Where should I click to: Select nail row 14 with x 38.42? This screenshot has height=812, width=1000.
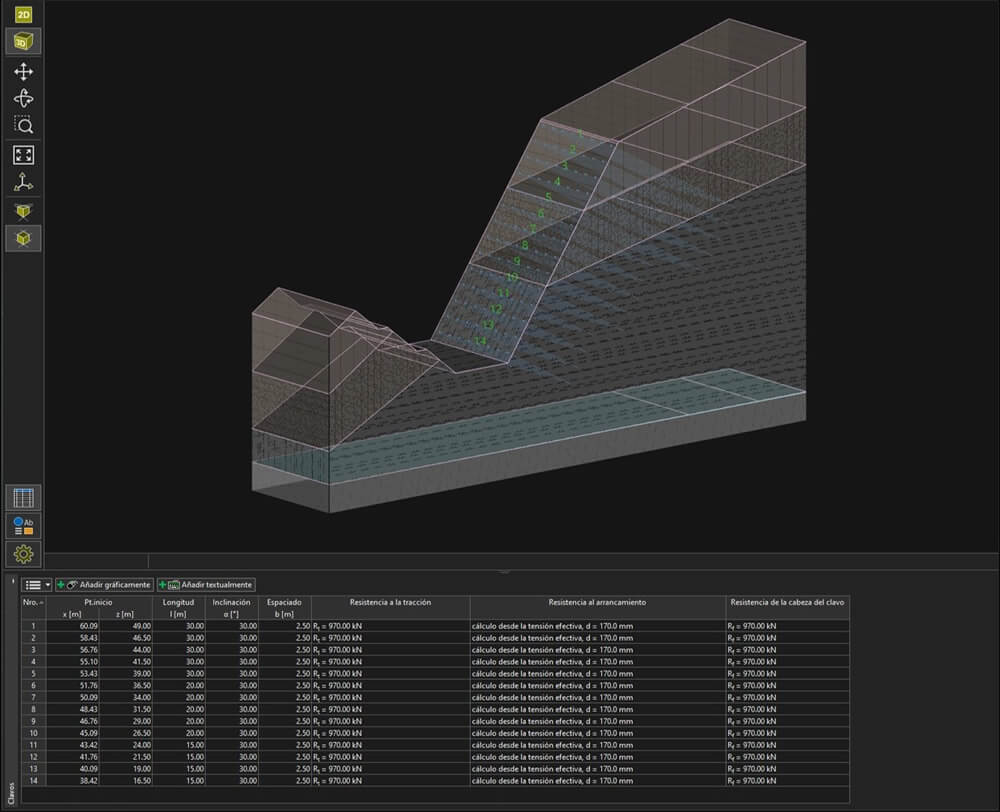point(435,781)
